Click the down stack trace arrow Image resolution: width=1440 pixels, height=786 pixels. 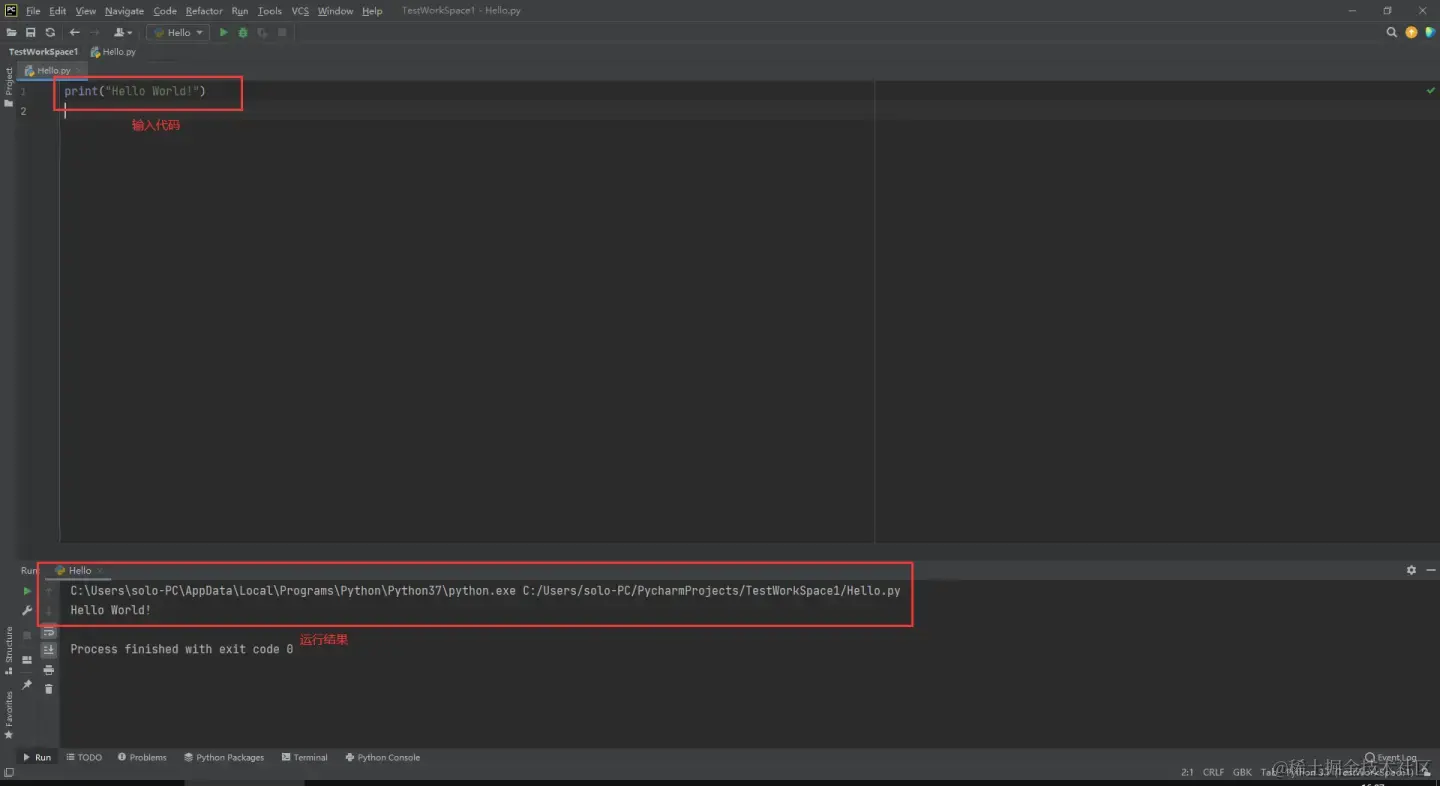(48, 611)
